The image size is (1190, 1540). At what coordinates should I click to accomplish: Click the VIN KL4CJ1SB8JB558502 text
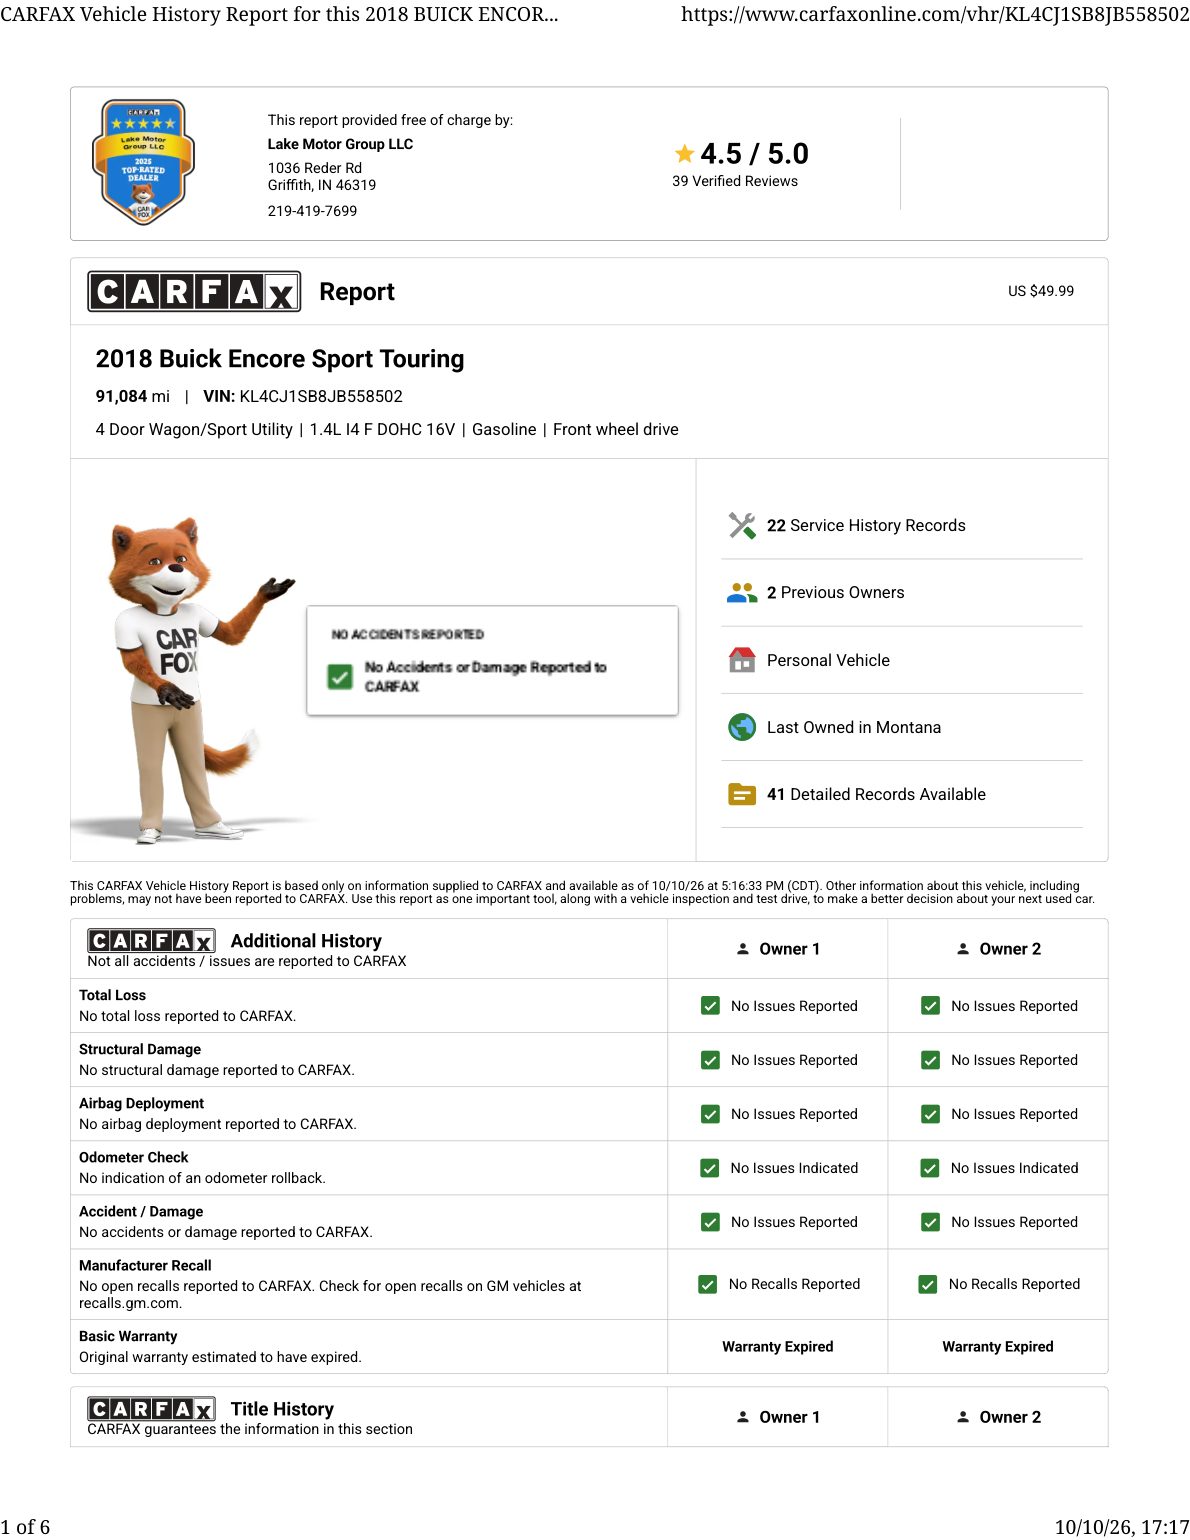tap(303, 397)
